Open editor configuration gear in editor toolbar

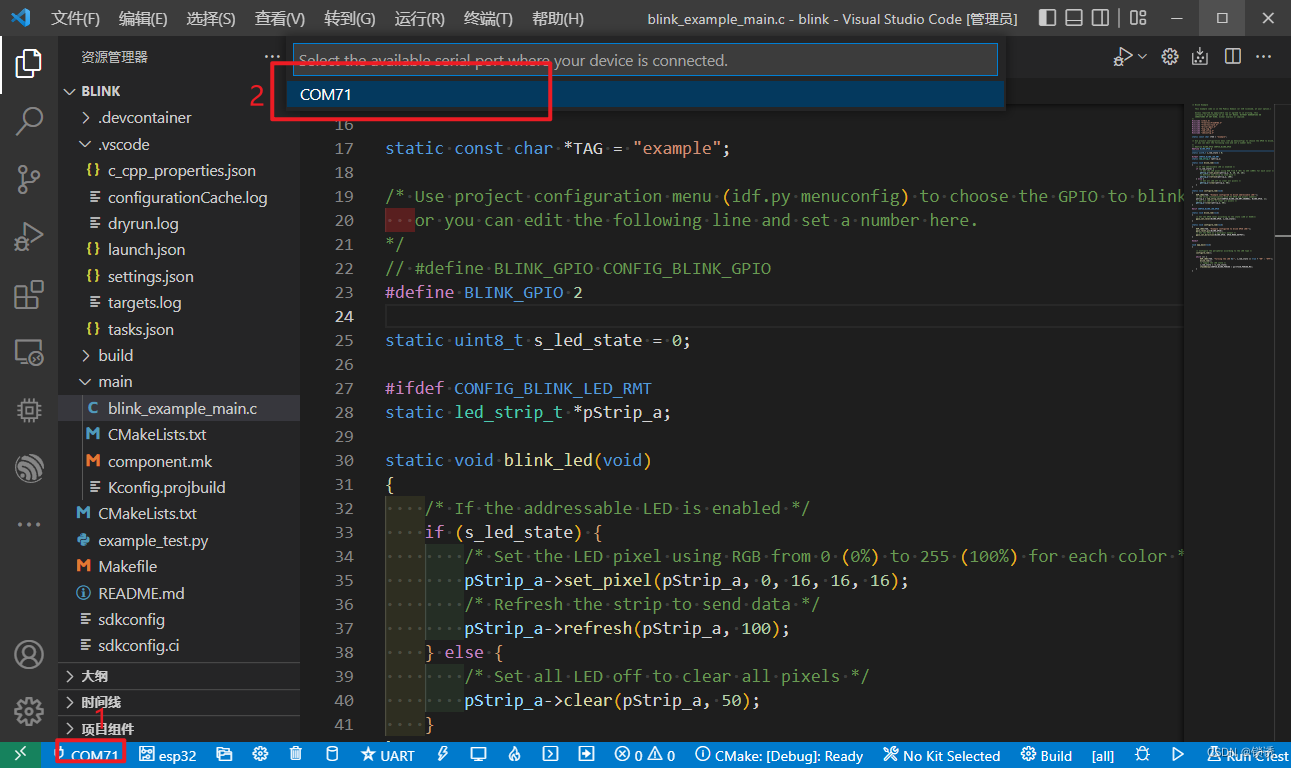click(1170, 57)
